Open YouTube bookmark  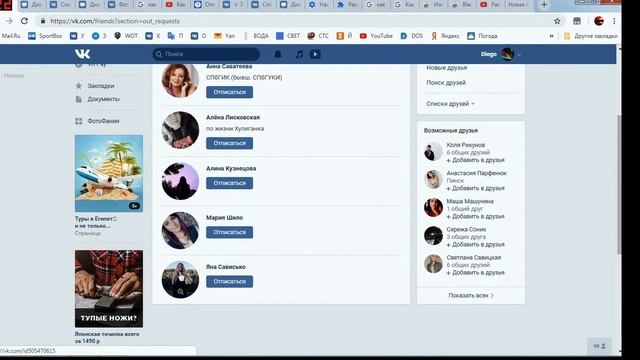pos(376,36)
